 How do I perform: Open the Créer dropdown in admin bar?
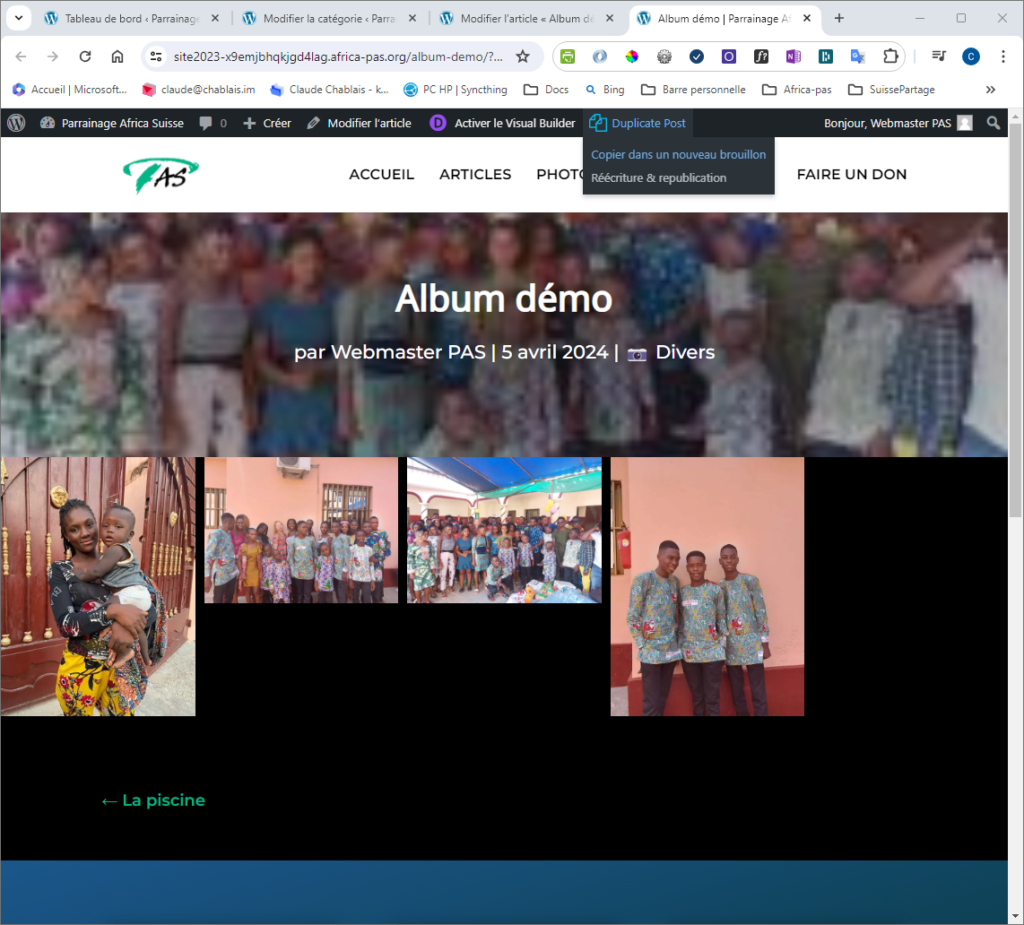[267, 123]
